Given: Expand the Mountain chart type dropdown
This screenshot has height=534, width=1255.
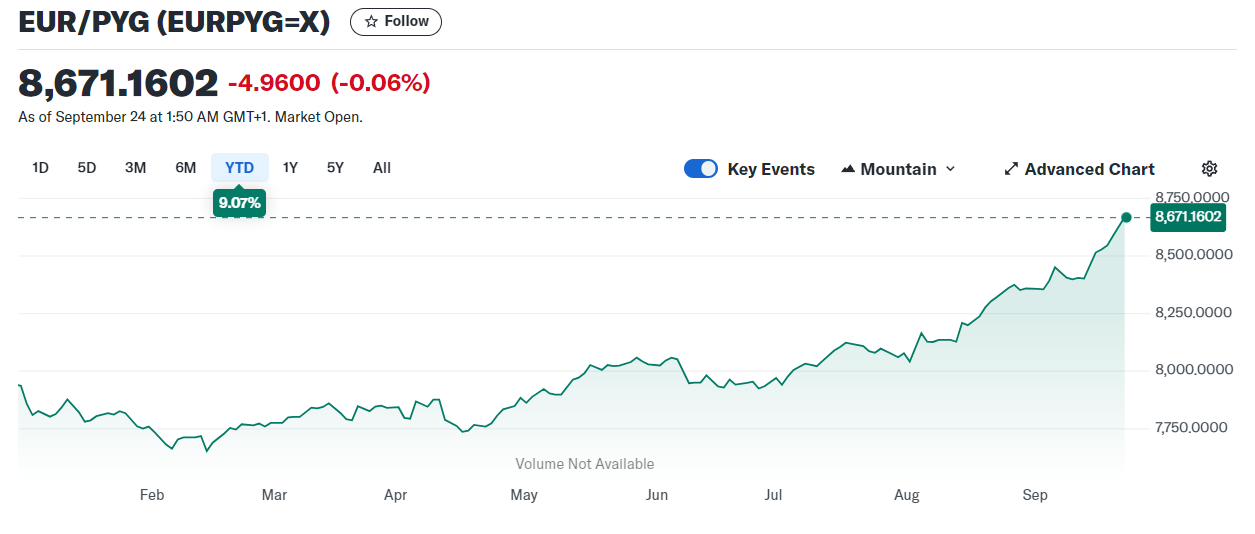Looking at the screenshot, I should point(950,169).
